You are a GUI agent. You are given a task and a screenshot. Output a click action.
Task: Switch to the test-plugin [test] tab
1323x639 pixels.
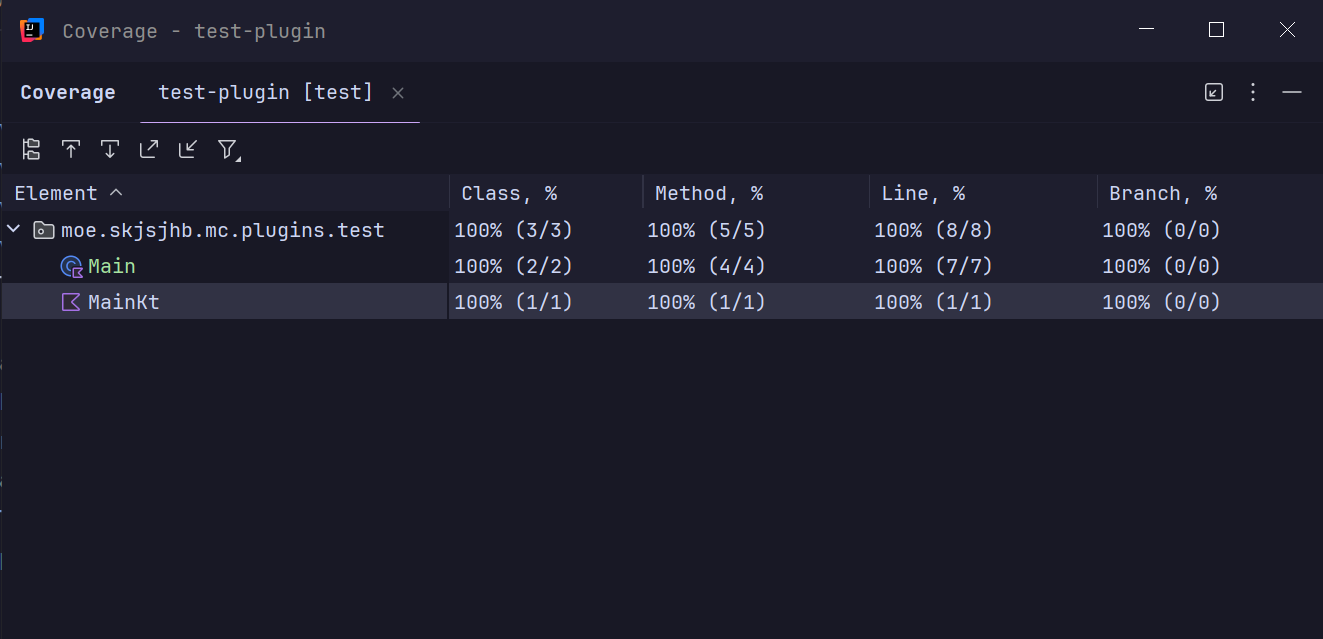point(265,93)
